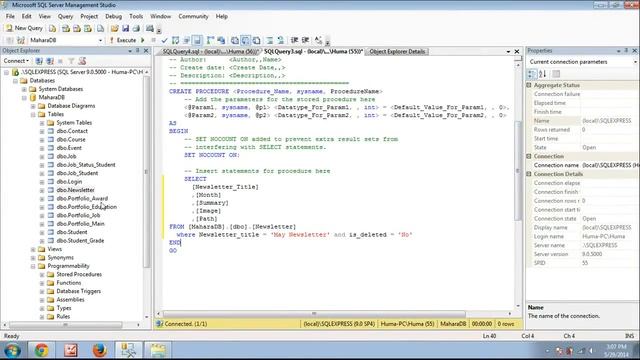Collapse the Tables folder node
The image size is (640, 360).
(33, 114)
